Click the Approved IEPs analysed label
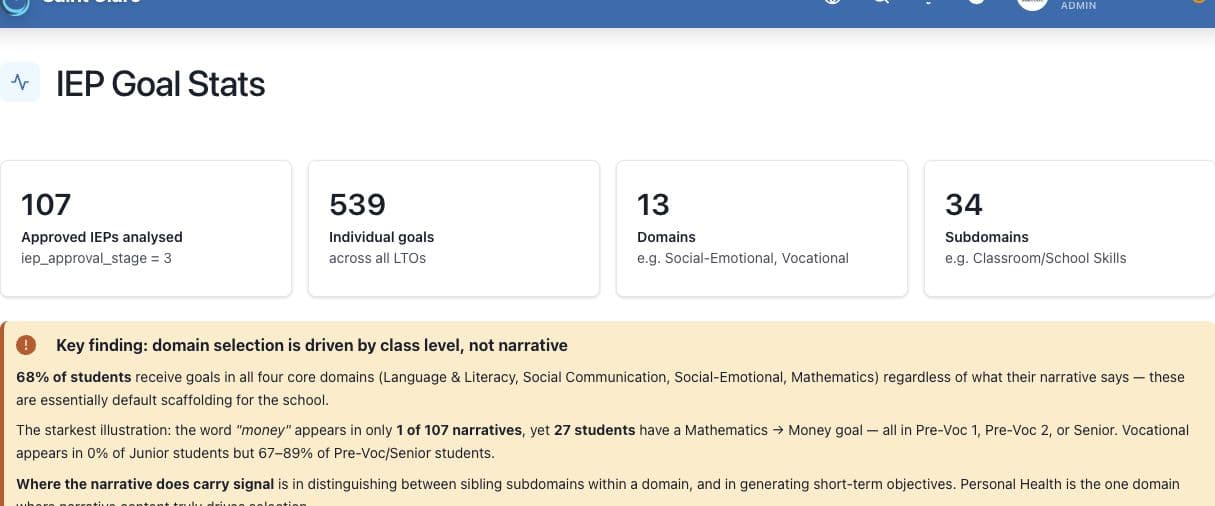The image size is (1215, 506). tap(102, 237)
